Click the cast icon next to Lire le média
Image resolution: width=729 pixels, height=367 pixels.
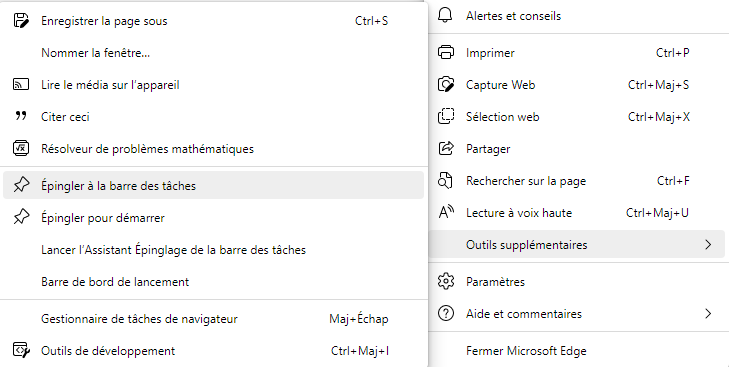pyautogui.click(x=21, y=85)
